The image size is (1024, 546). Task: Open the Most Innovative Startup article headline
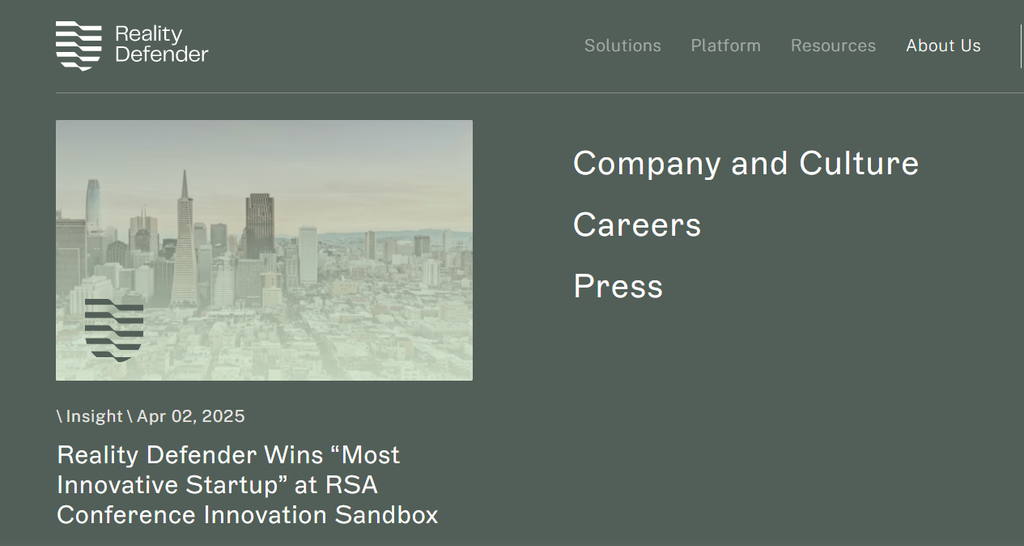[248, 485]
